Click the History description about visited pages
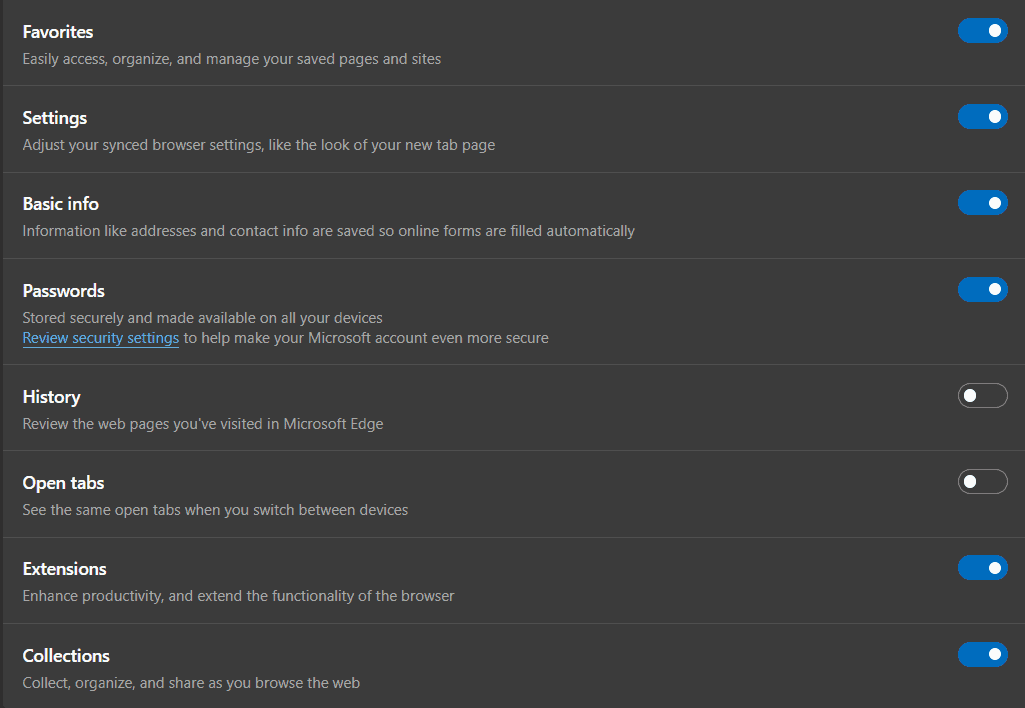Screen dimensions: 1025x708 point(203,423)
